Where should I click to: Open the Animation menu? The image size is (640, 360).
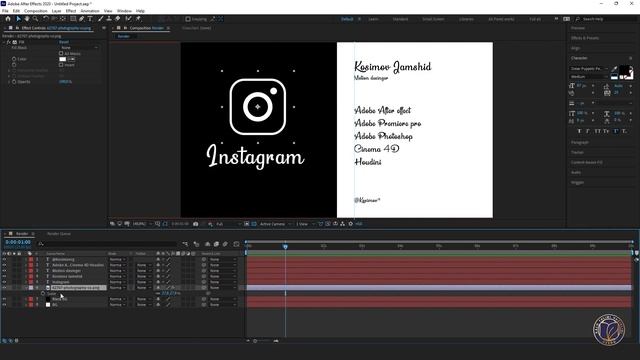90,11
